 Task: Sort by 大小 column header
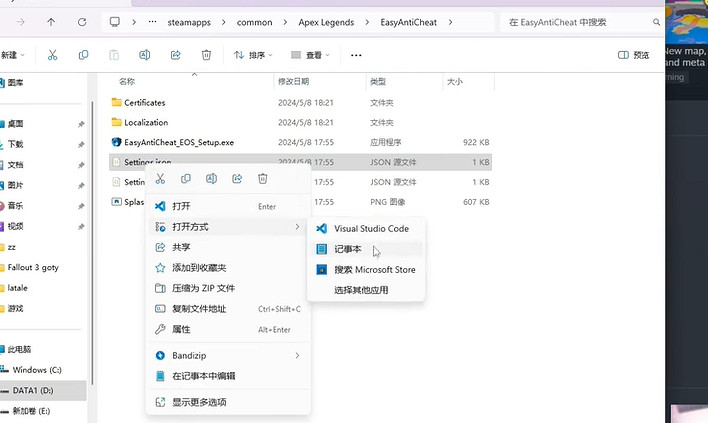pos(455,82)
